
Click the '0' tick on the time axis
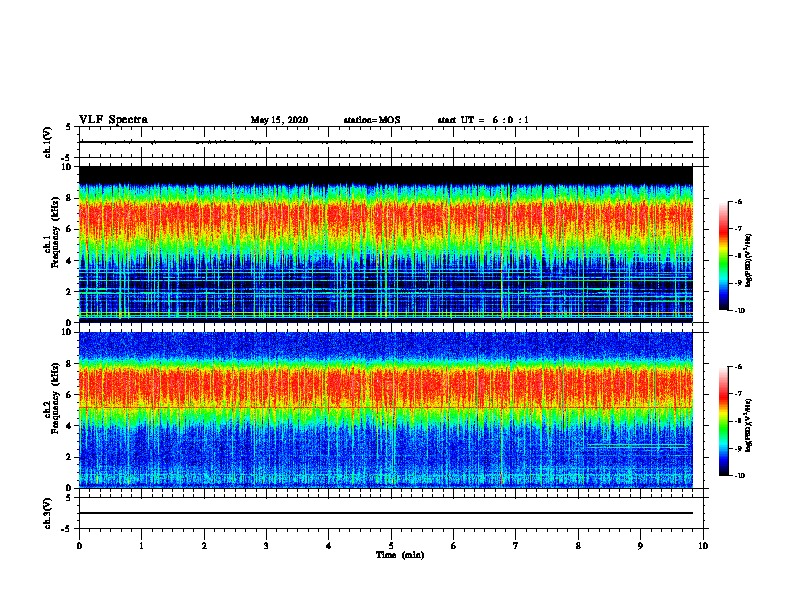(79, 546)
